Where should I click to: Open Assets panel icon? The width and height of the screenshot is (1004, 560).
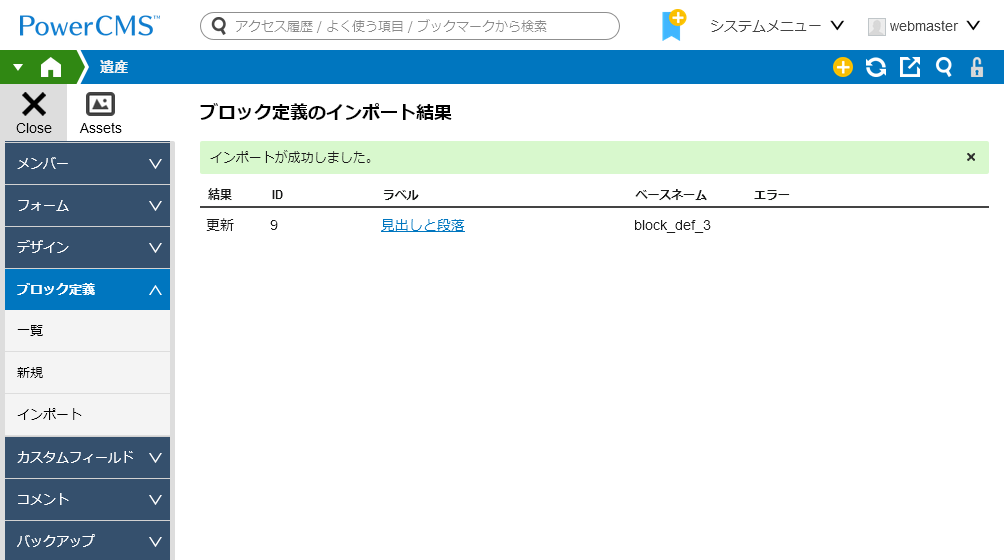(x=101, y=113)
